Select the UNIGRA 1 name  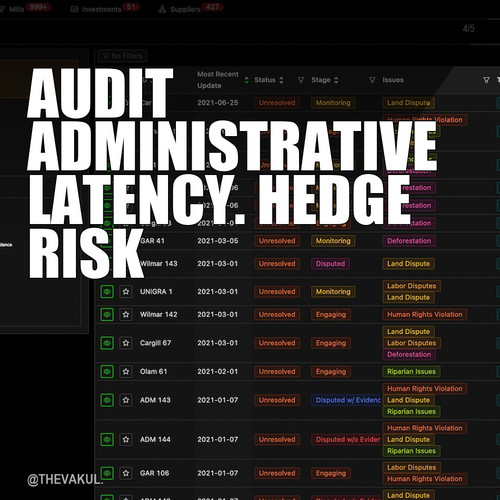pos(156,292)
